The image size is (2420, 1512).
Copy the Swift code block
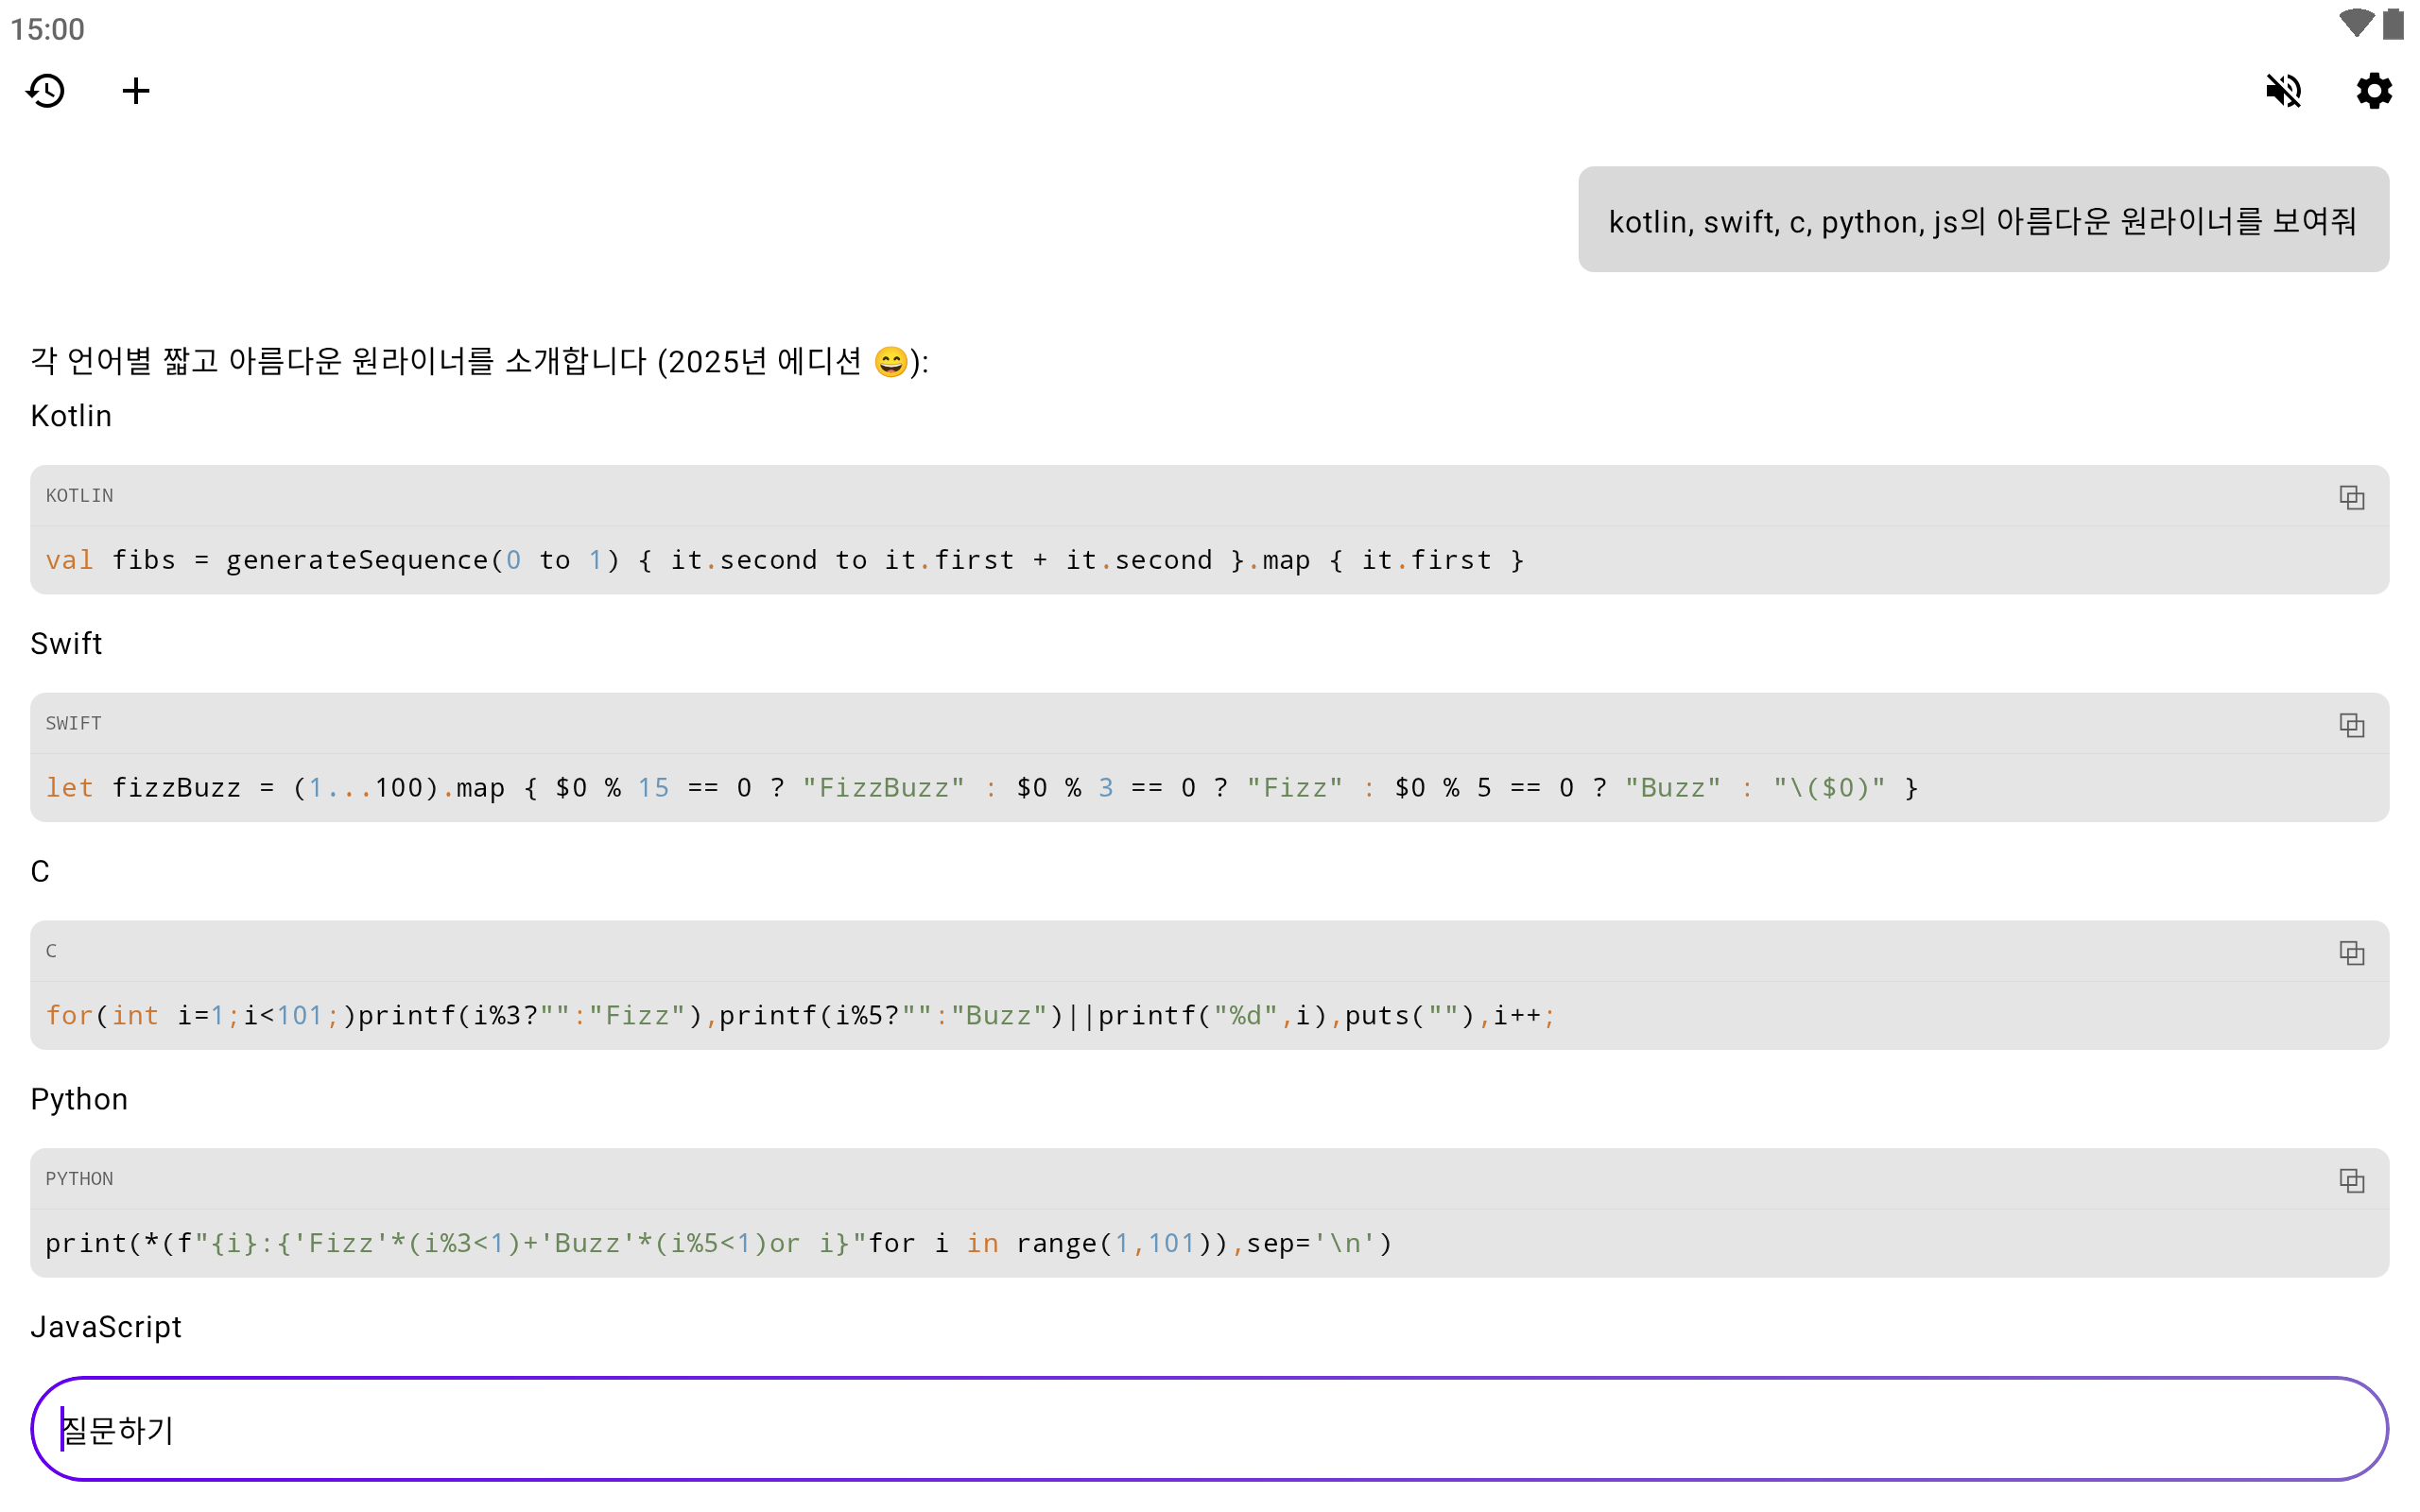pyautogui.click(x=2351, y=725)
